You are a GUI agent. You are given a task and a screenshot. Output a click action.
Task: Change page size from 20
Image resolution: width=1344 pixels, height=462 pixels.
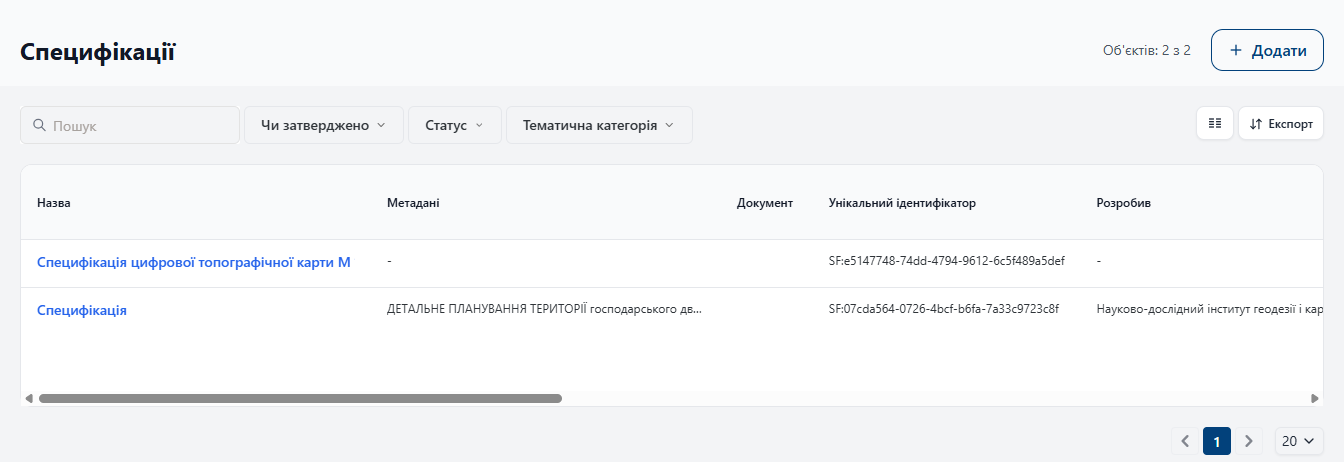click(1299, 441)
